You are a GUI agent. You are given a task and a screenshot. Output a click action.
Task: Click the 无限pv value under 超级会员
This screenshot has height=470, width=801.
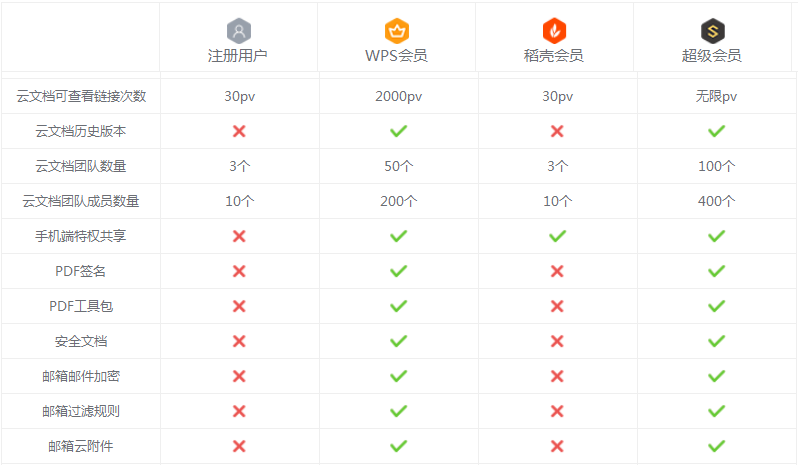(x=716, y=96)
